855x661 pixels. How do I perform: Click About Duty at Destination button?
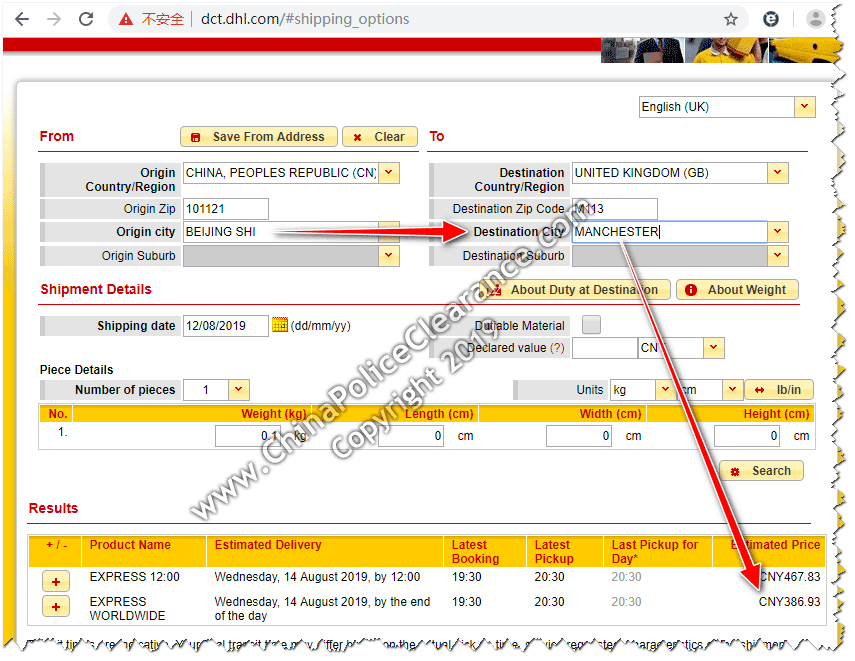click(574, 290)
